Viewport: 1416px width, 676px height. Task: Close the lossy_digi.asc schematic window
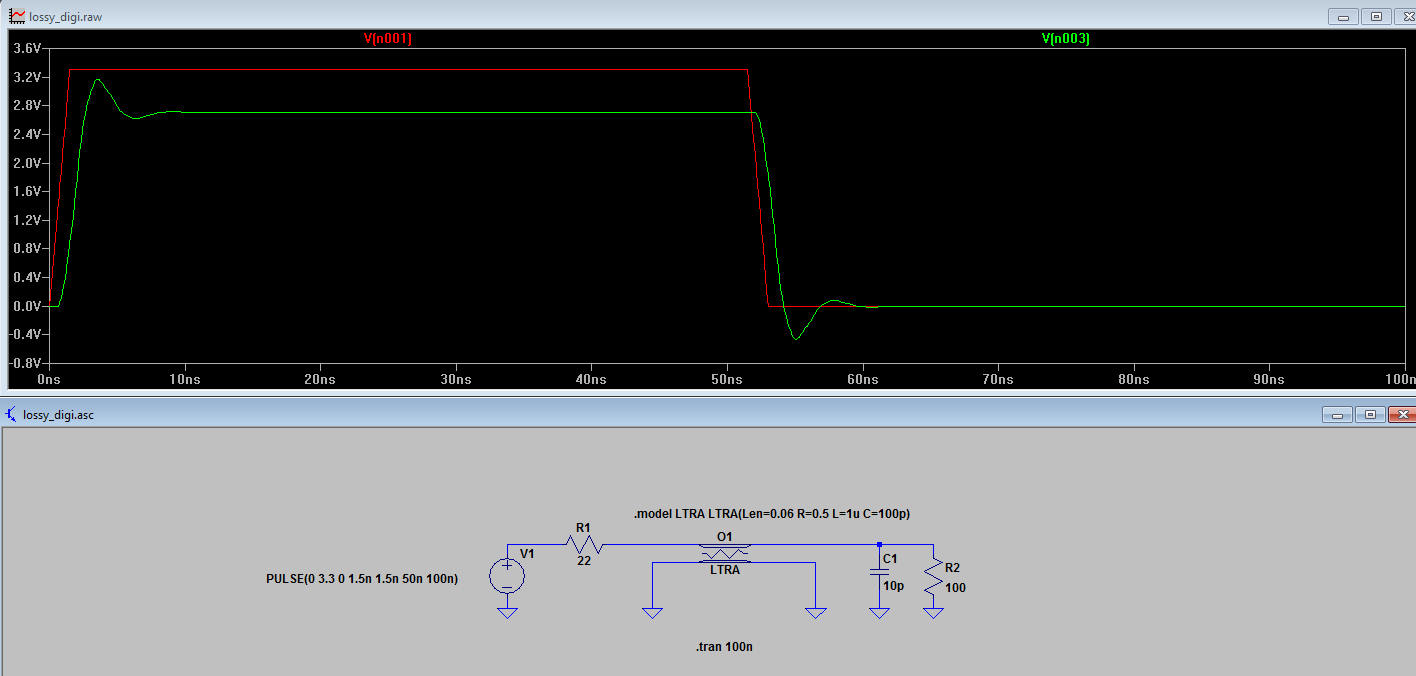click(1405, 414)
